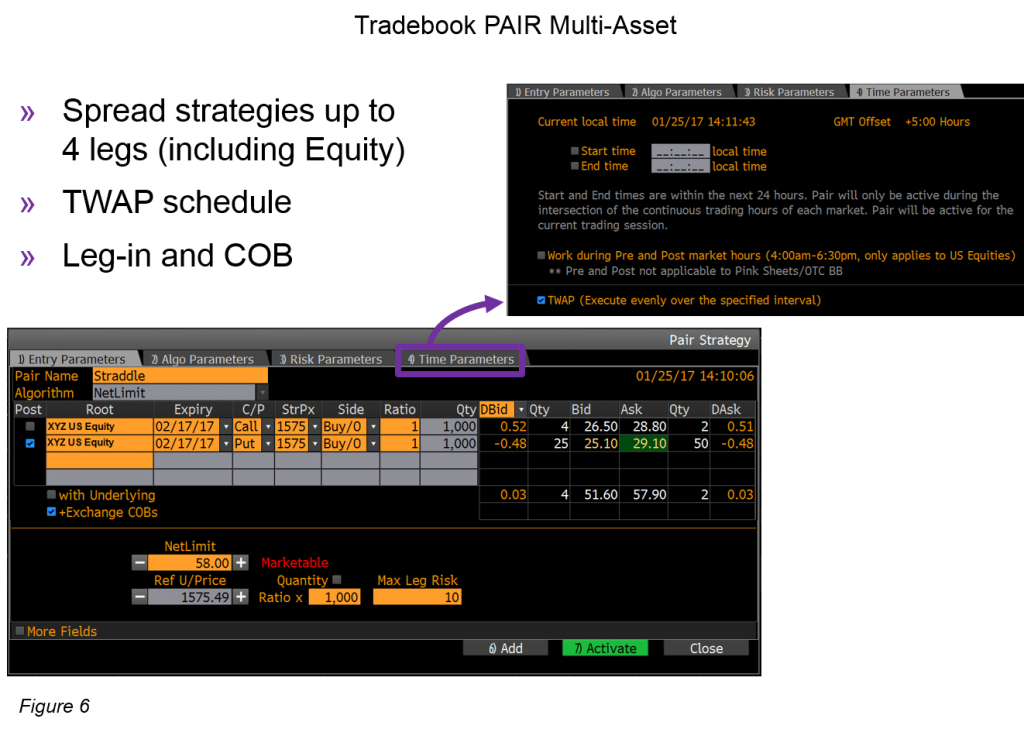
Task: Toggle Post checkbox for the Put leg
Action: pyautogui.click(x=30, y=443)
